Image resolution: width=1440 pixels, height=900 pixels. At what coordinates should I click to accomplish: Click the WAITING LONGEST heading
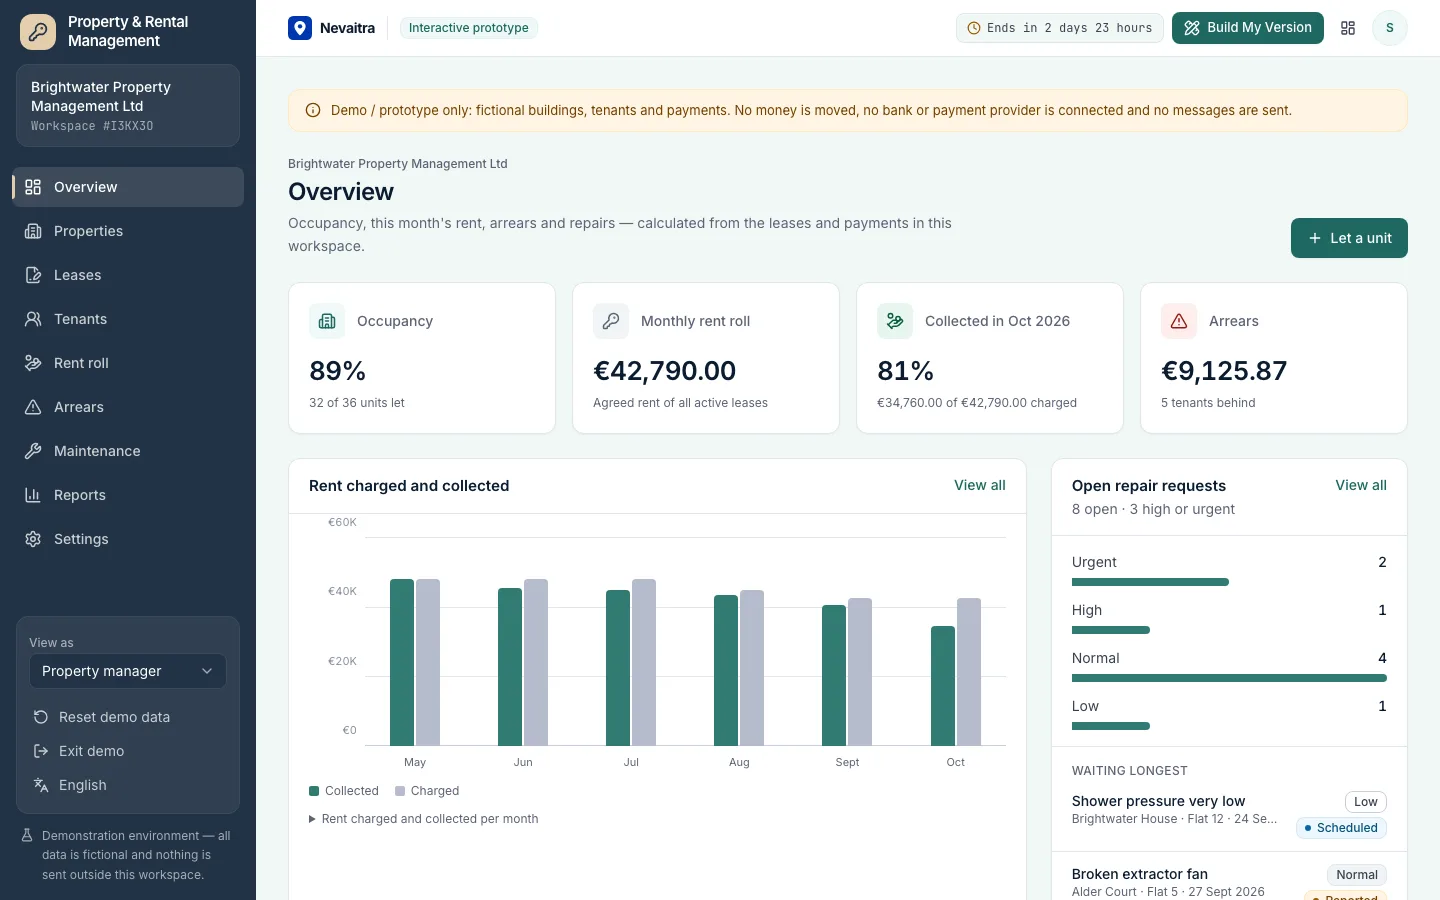tap(1130, 771)
